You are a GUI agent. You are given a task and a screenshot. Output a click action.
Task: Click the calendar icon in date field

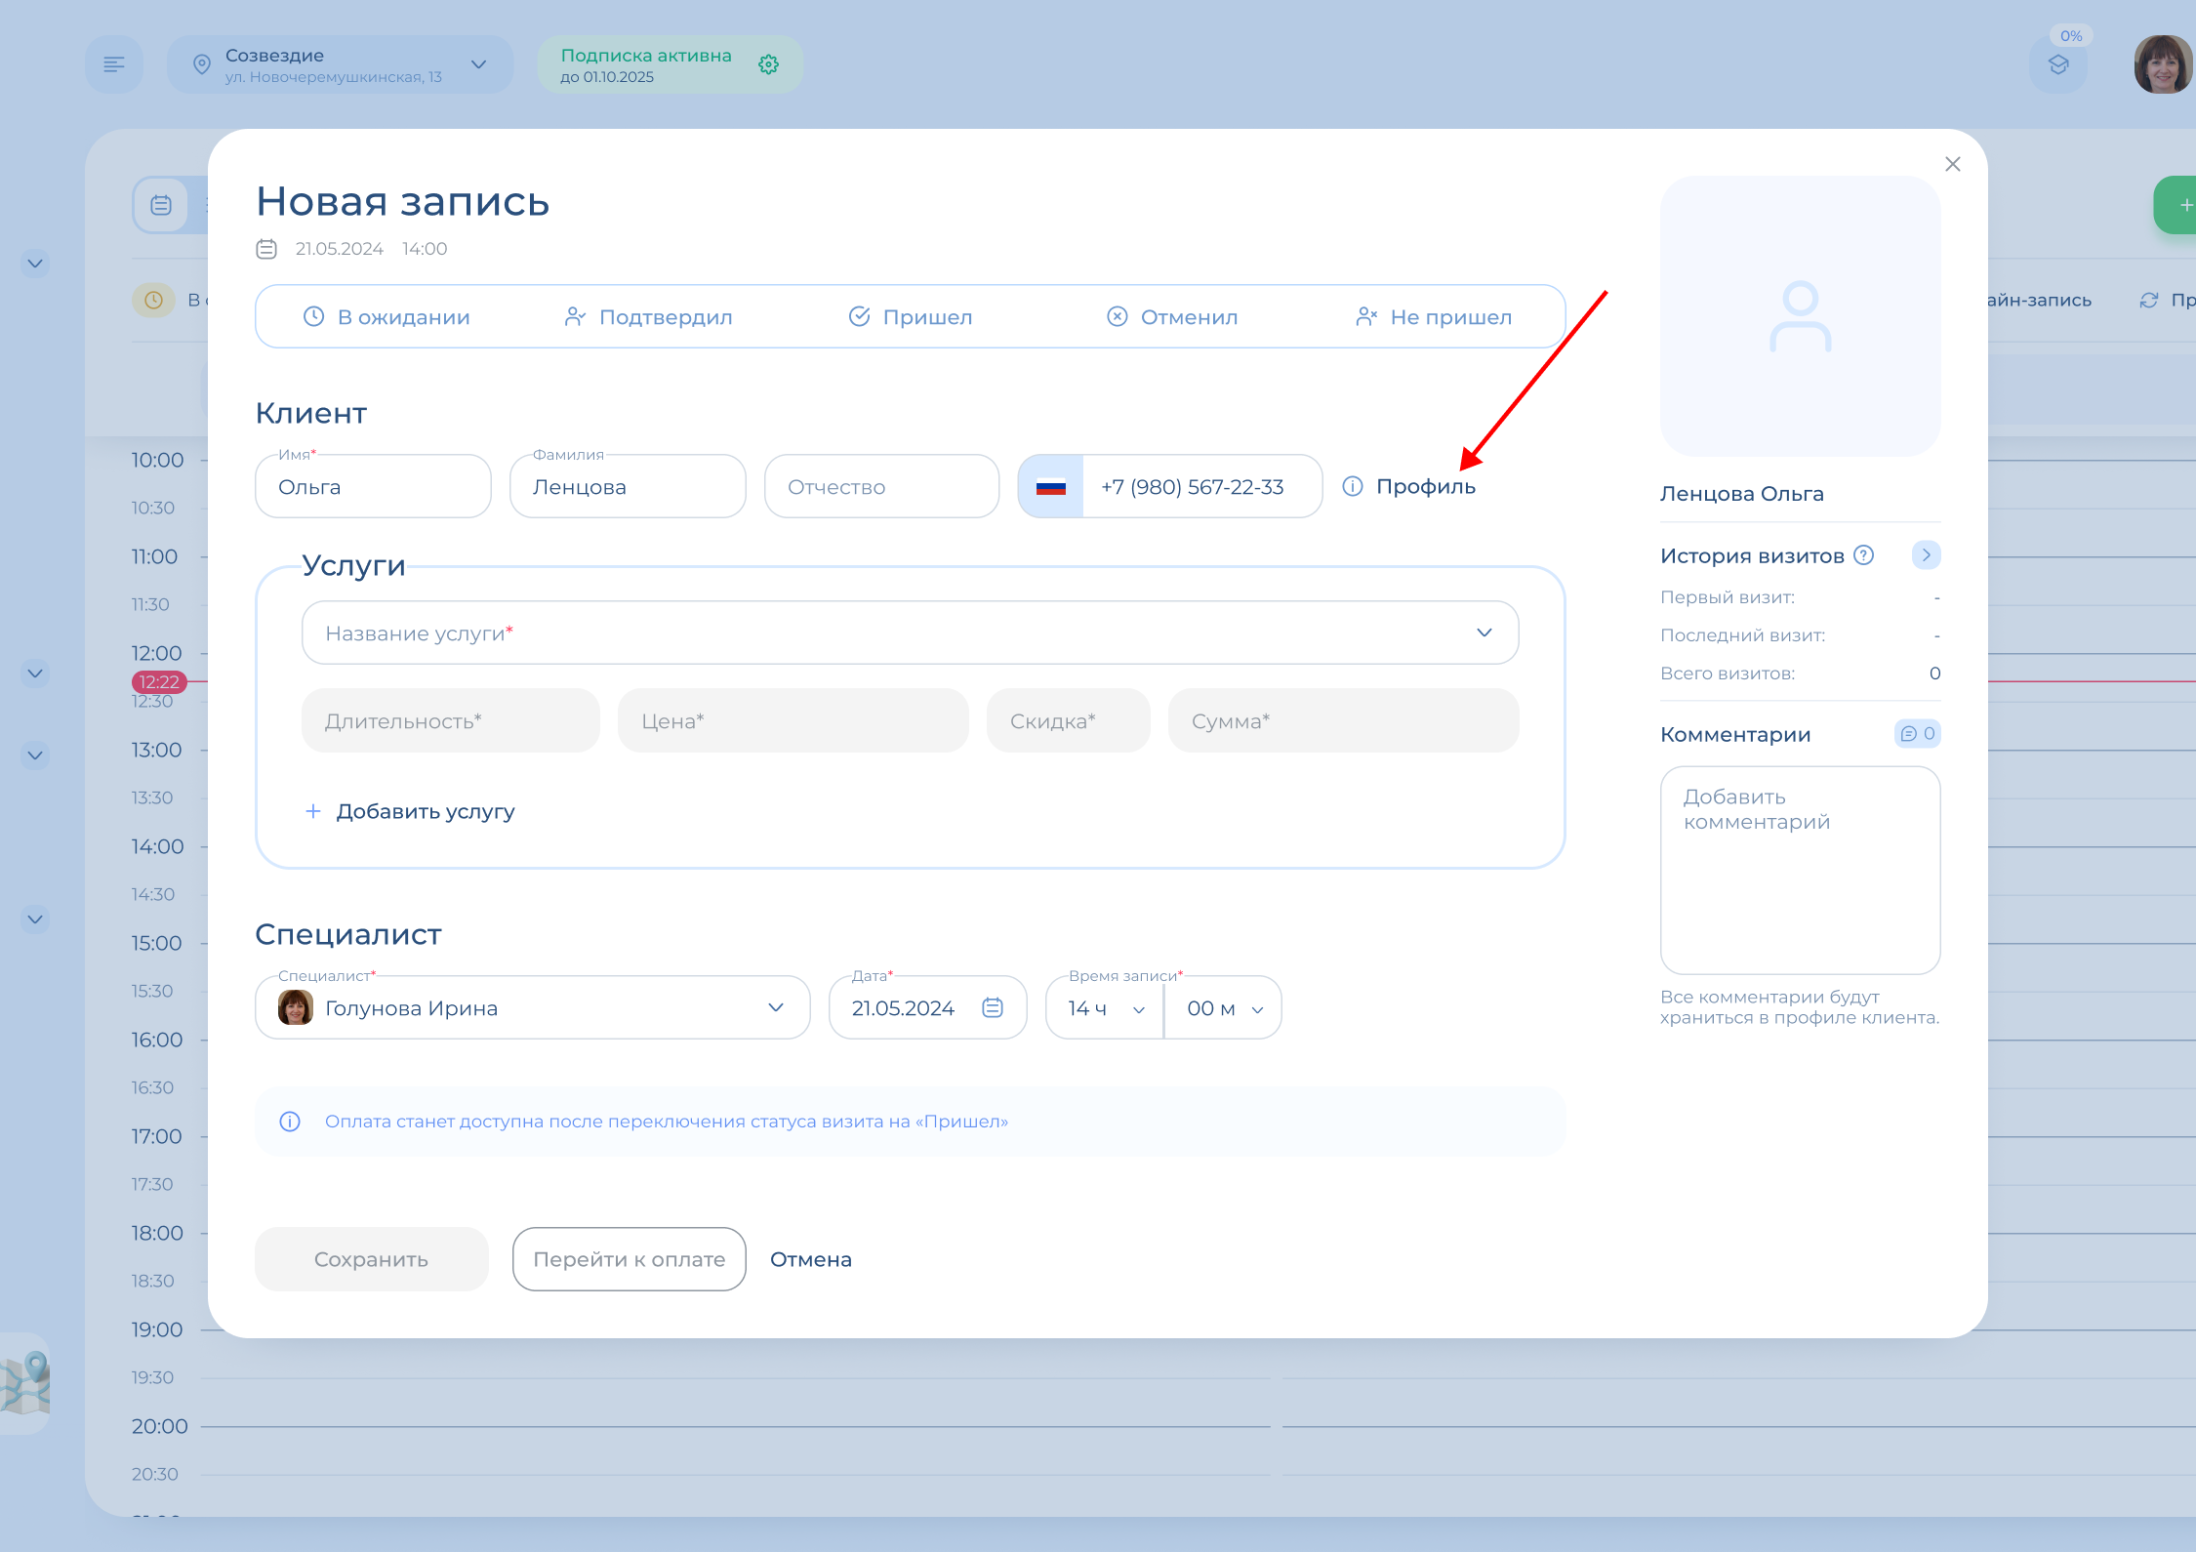pyautogui.click(x=992, y=1008)
